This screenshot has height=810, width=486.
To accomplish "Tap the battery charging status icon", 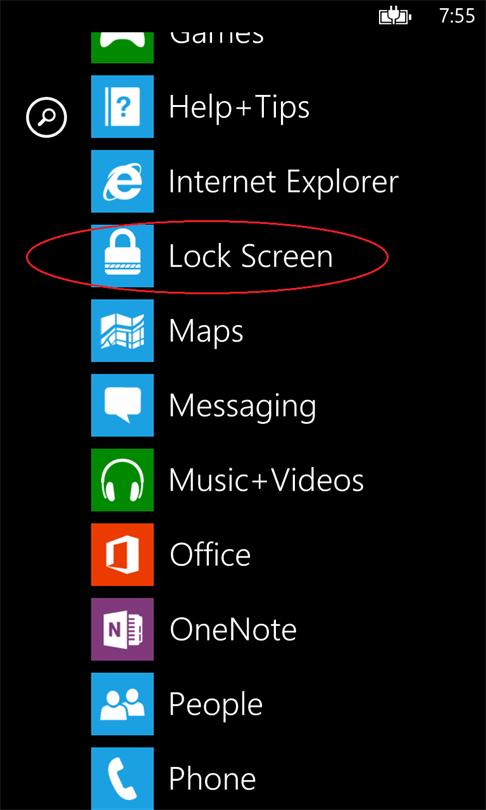I will 395,17.
